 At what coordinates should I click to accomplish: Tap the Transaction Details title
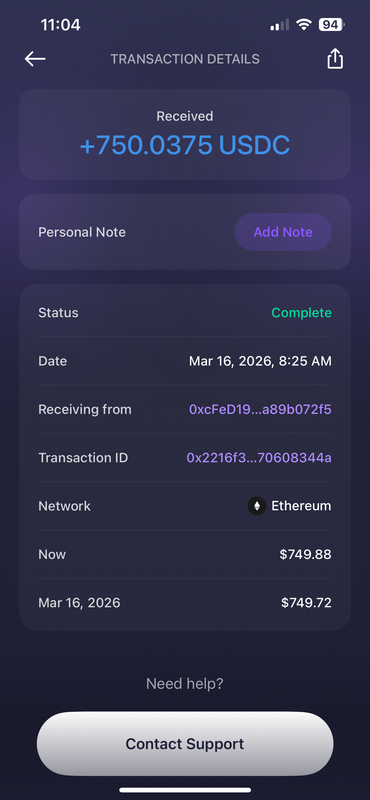pyautogui.click(x=185, y=59)
